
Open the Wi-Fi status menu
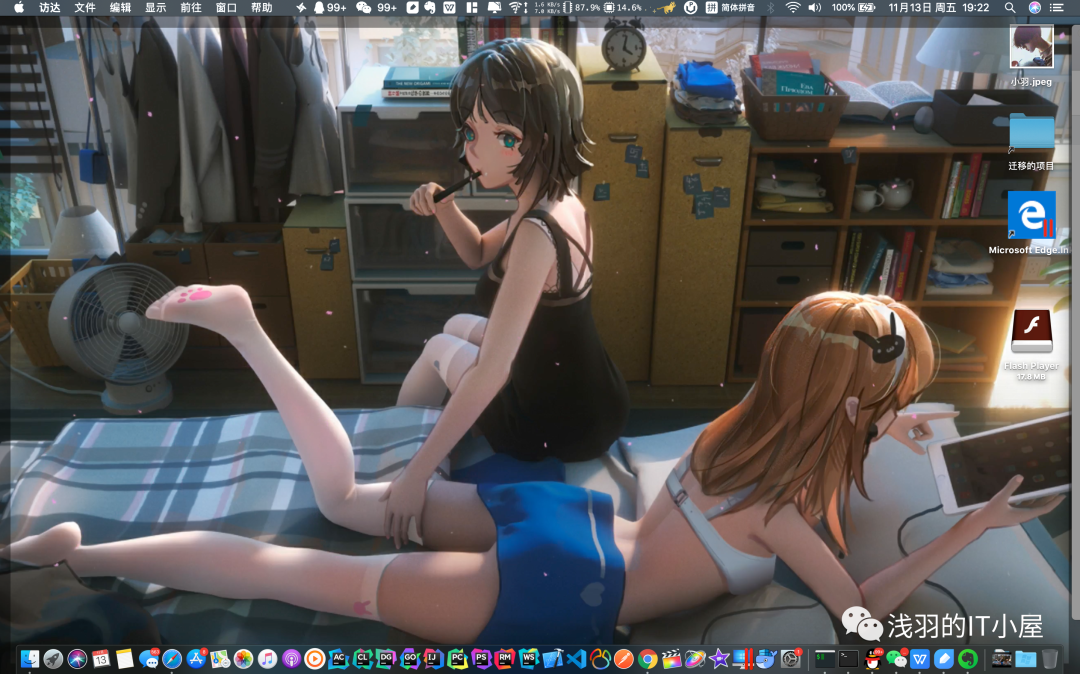coord(793,8)
